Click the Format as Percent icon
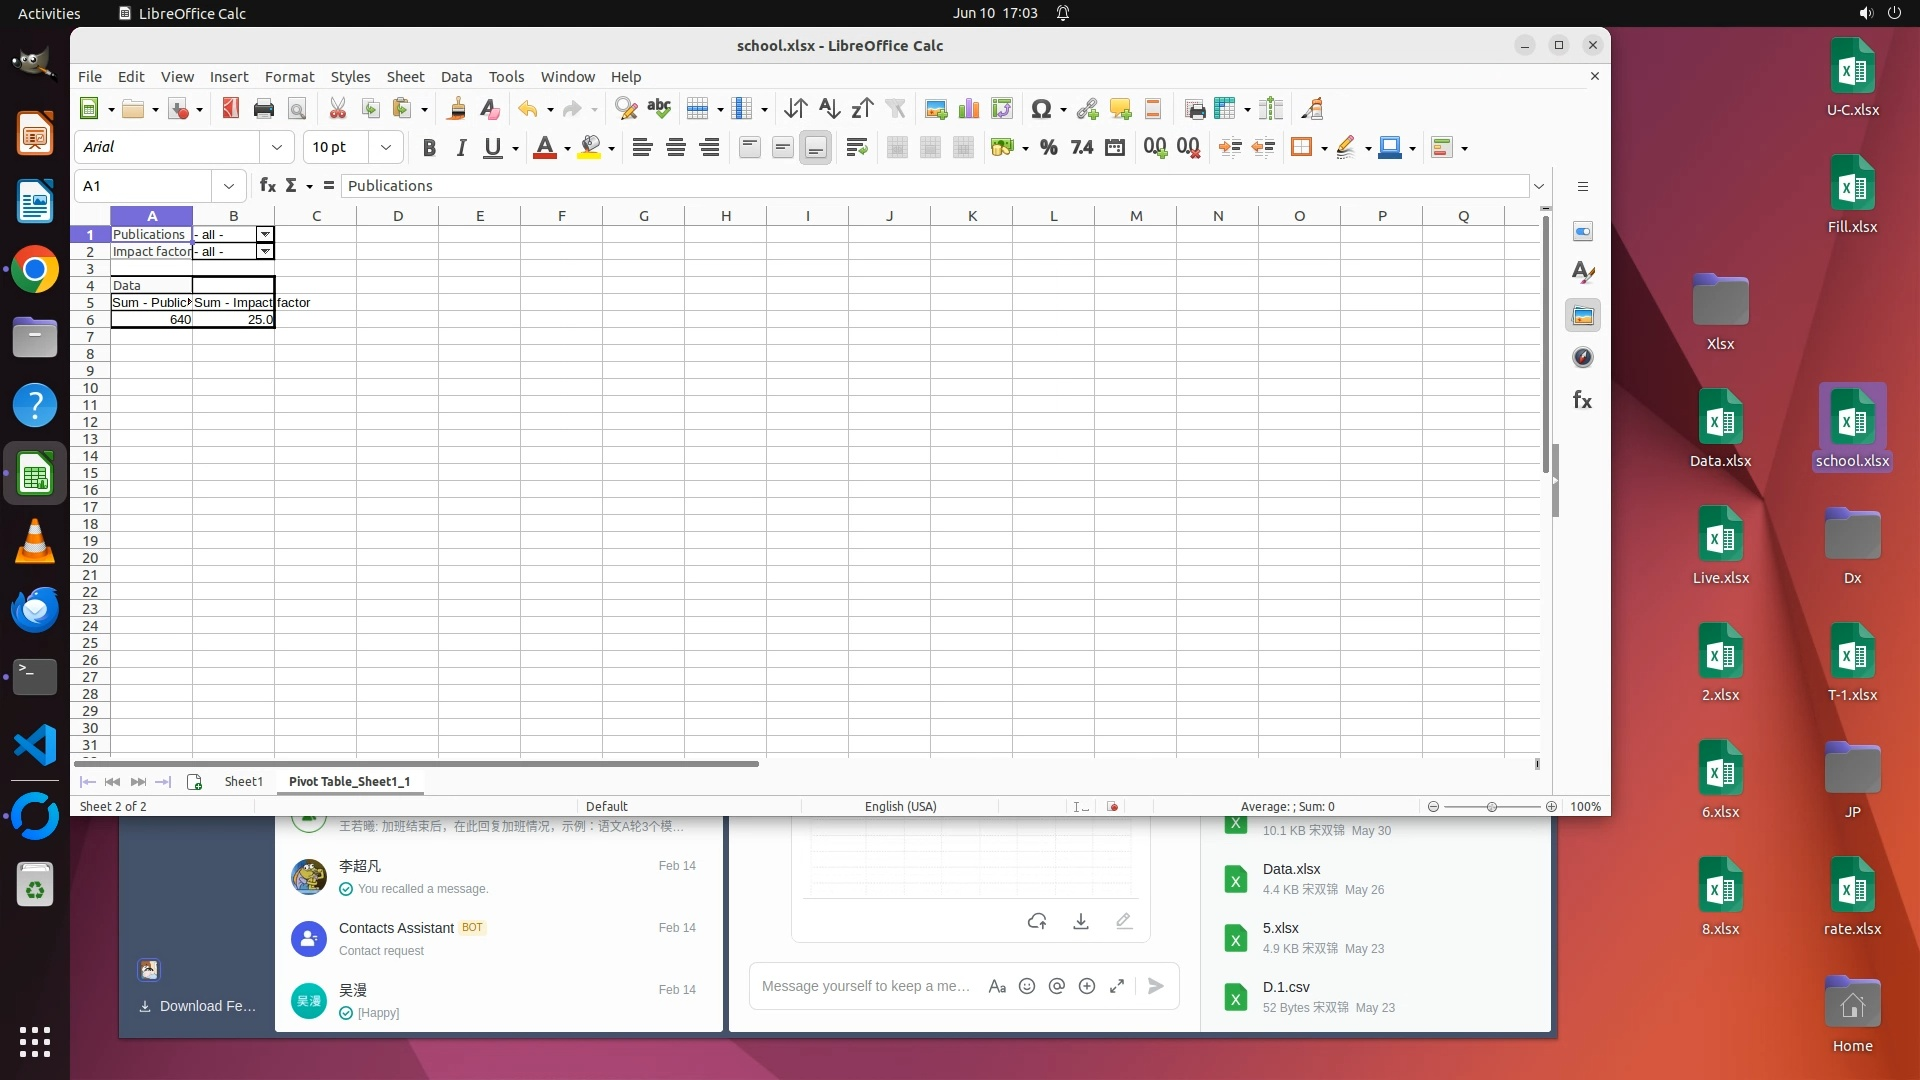 click(x=1048, y=147)
